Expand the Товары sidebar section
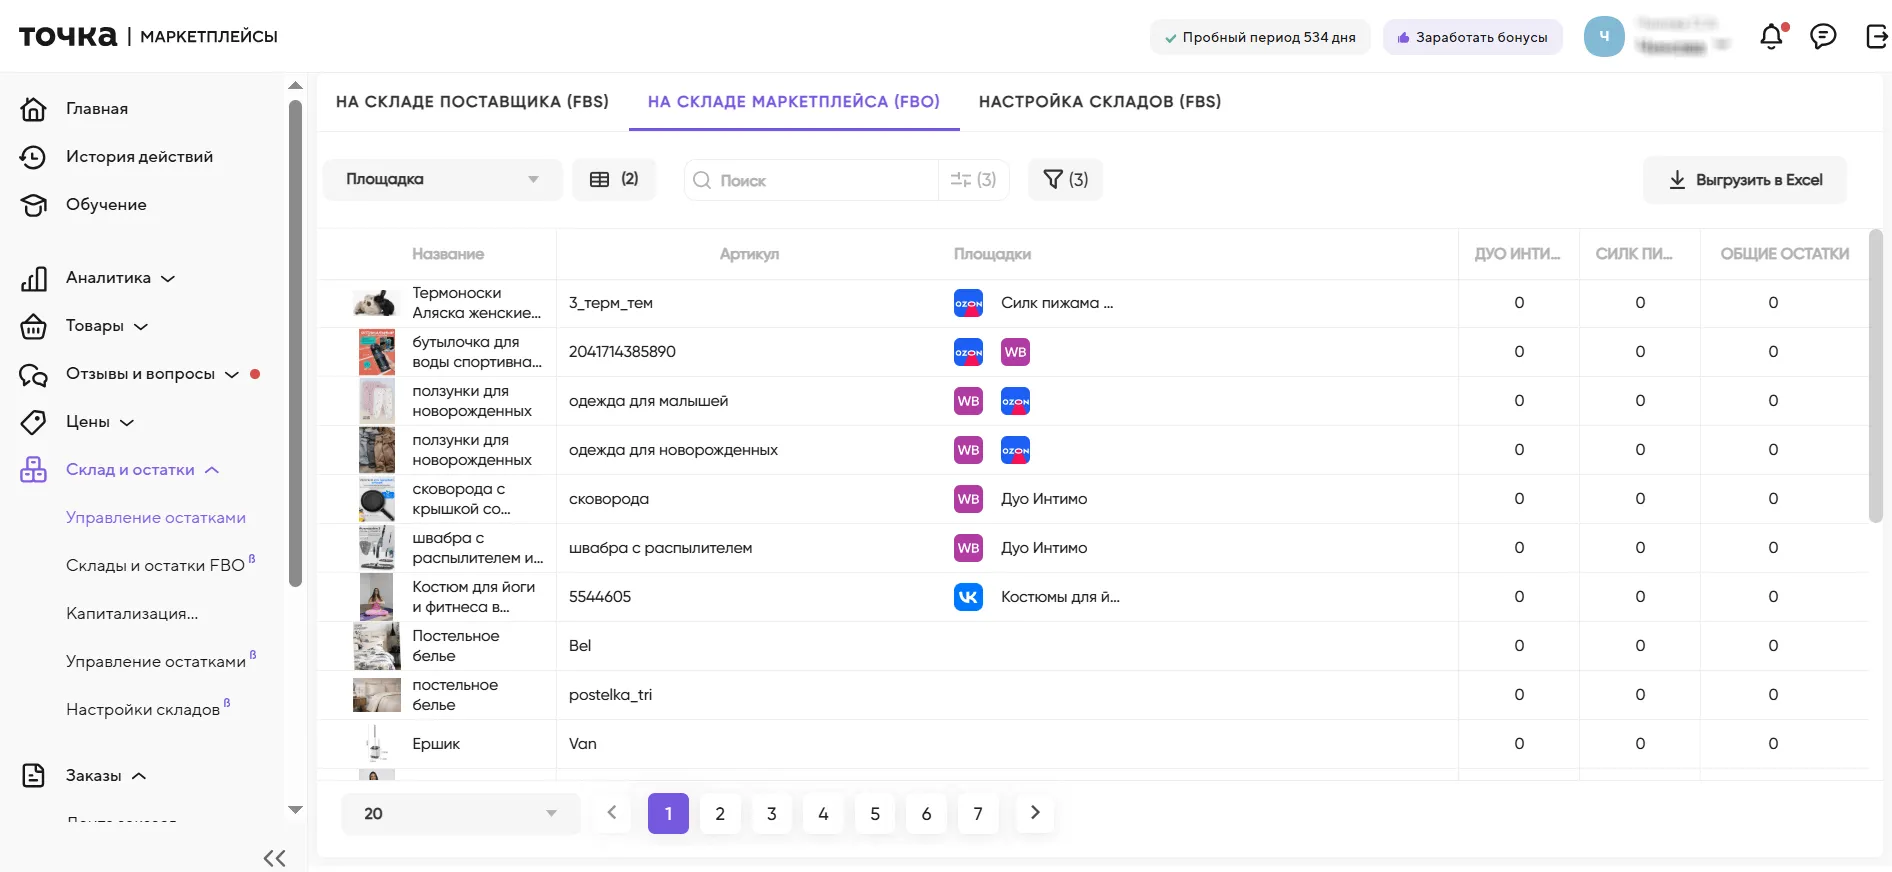 [106, 326]
